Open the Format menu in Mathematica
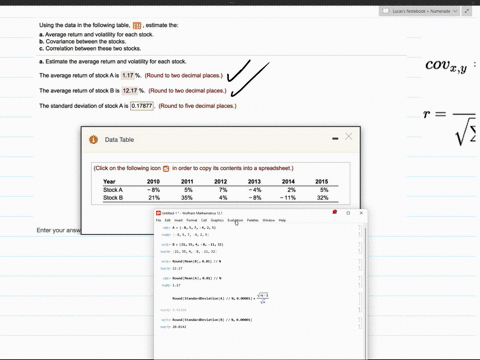The height and width of the screenshot is (360, 480). 192,220
